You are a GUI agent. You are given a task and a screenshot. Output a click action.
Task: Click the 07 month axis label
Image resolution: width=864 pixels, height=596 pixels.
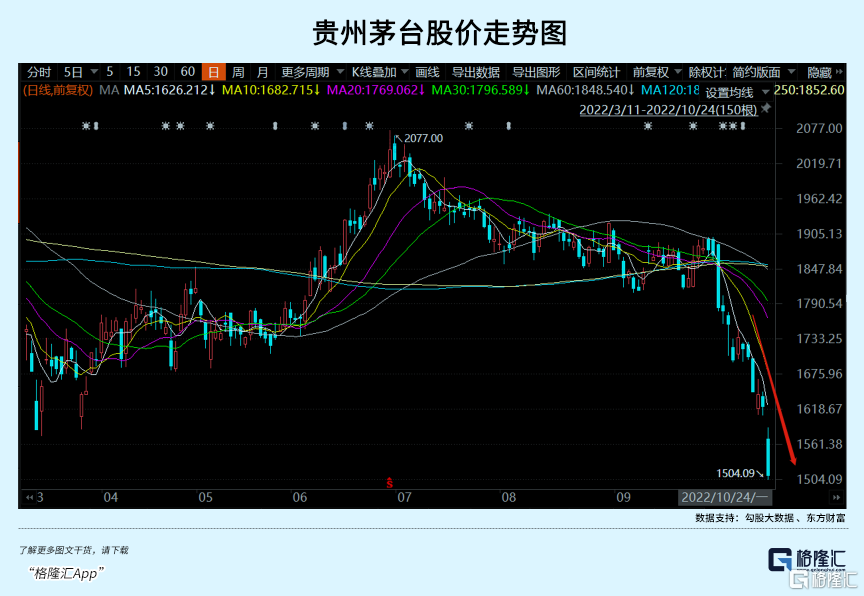(404, 497)
